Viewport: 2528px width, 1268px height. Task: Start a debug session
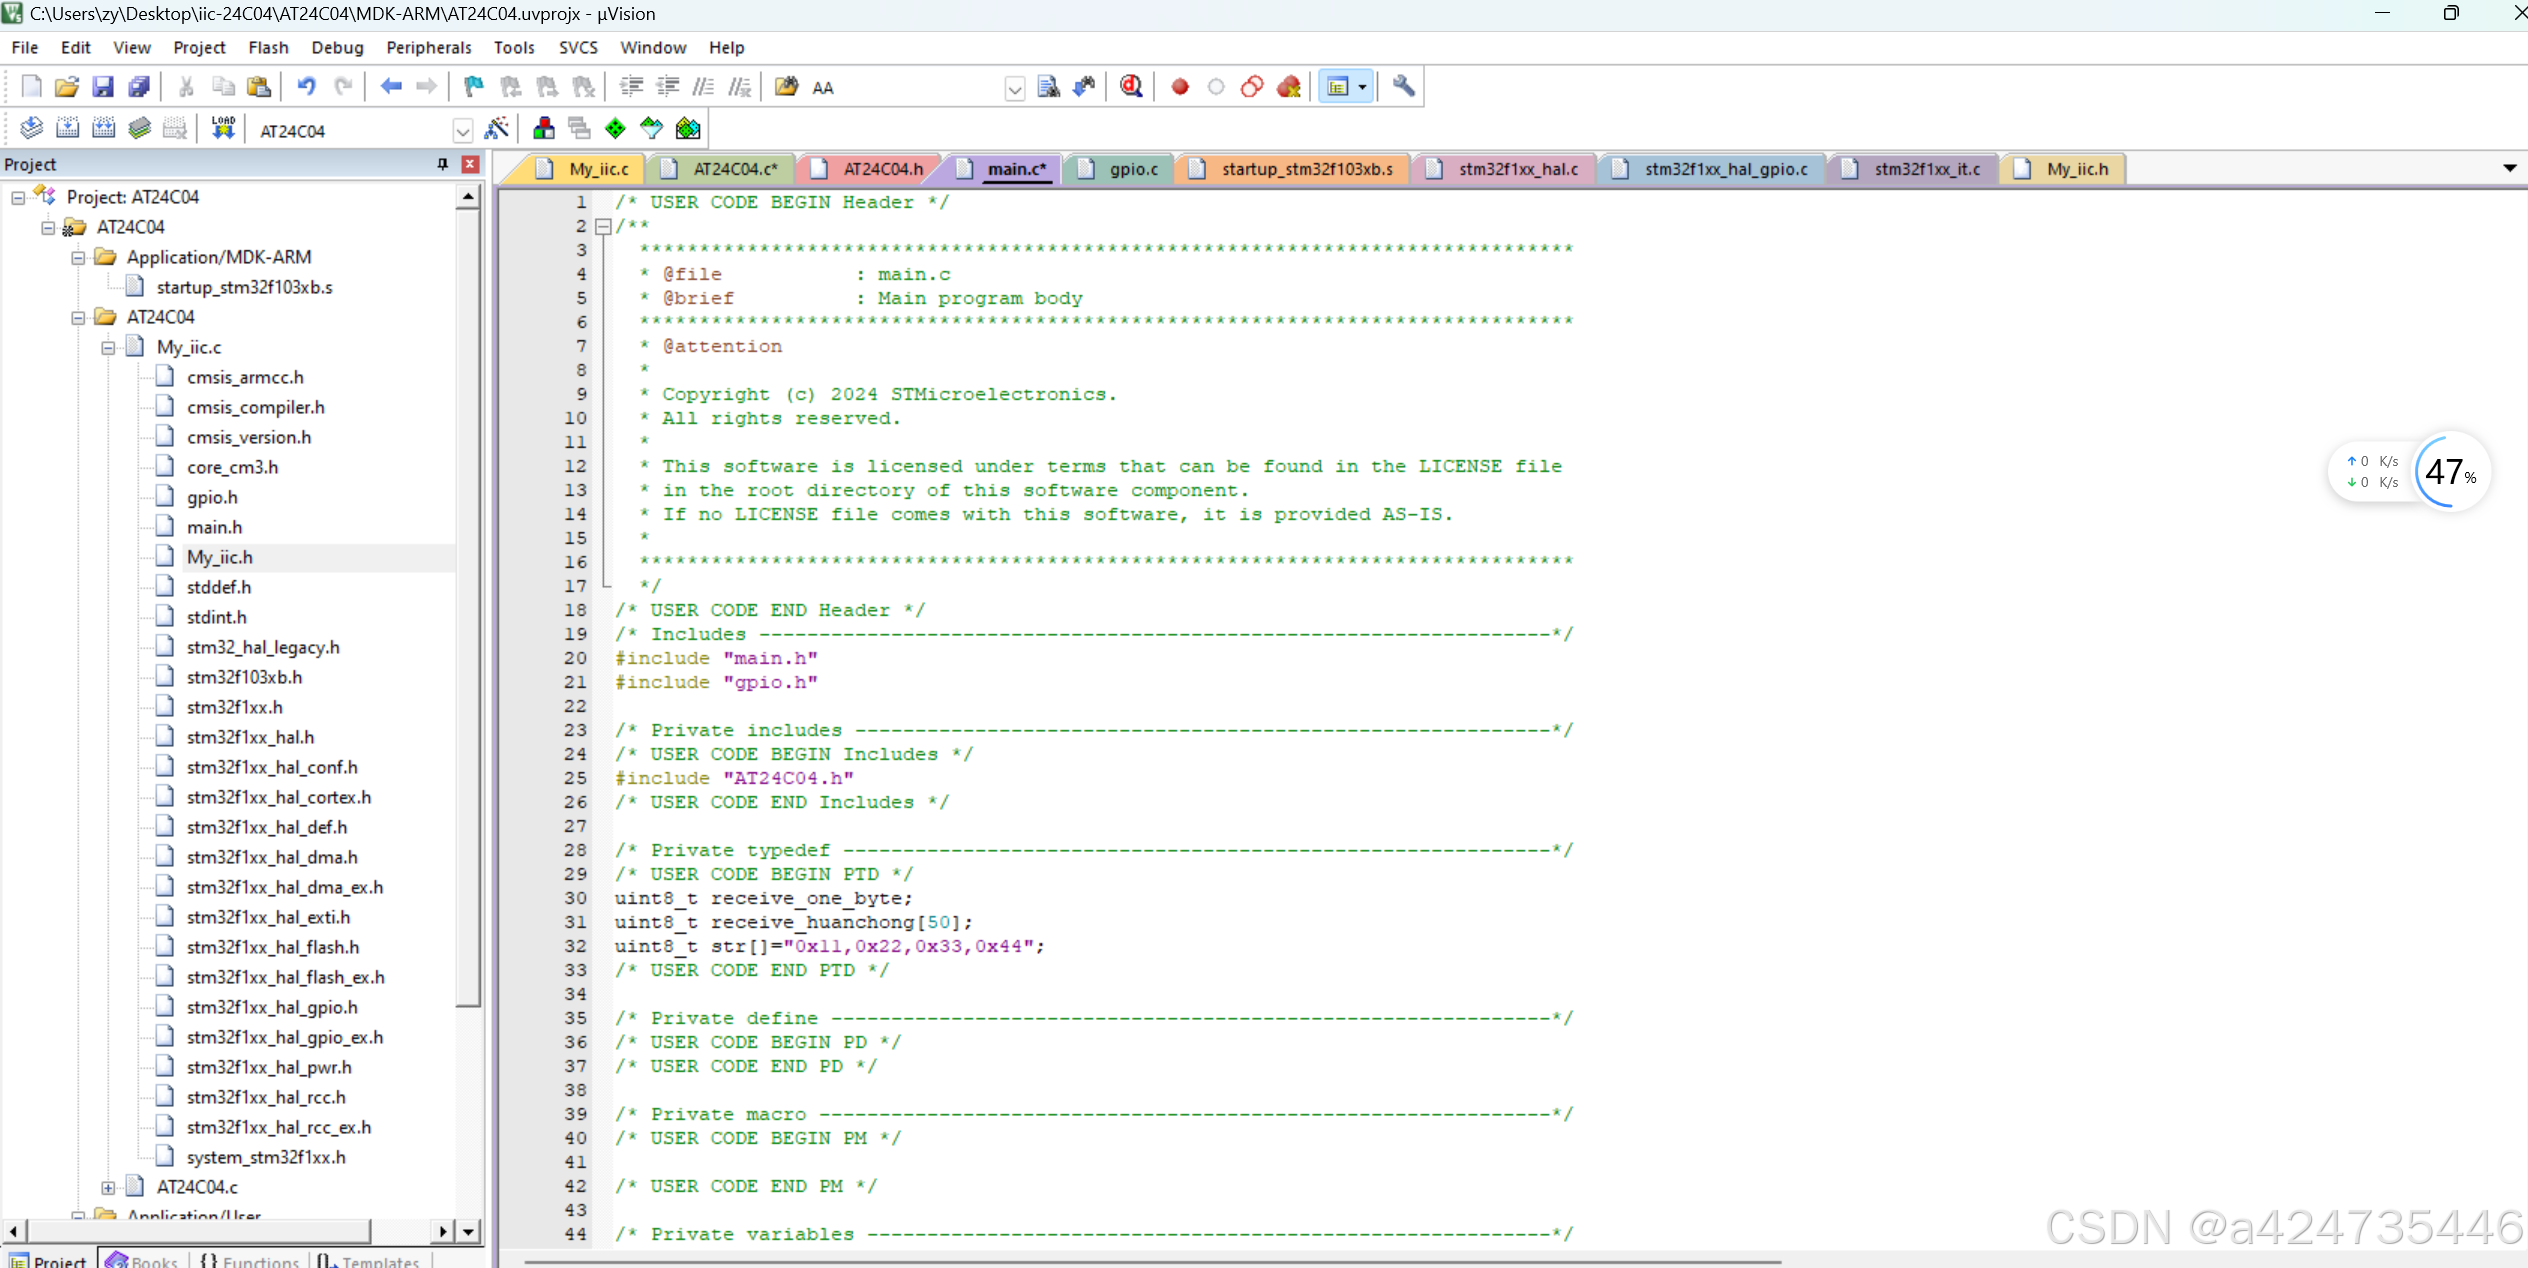click(x=1130, y=86)
